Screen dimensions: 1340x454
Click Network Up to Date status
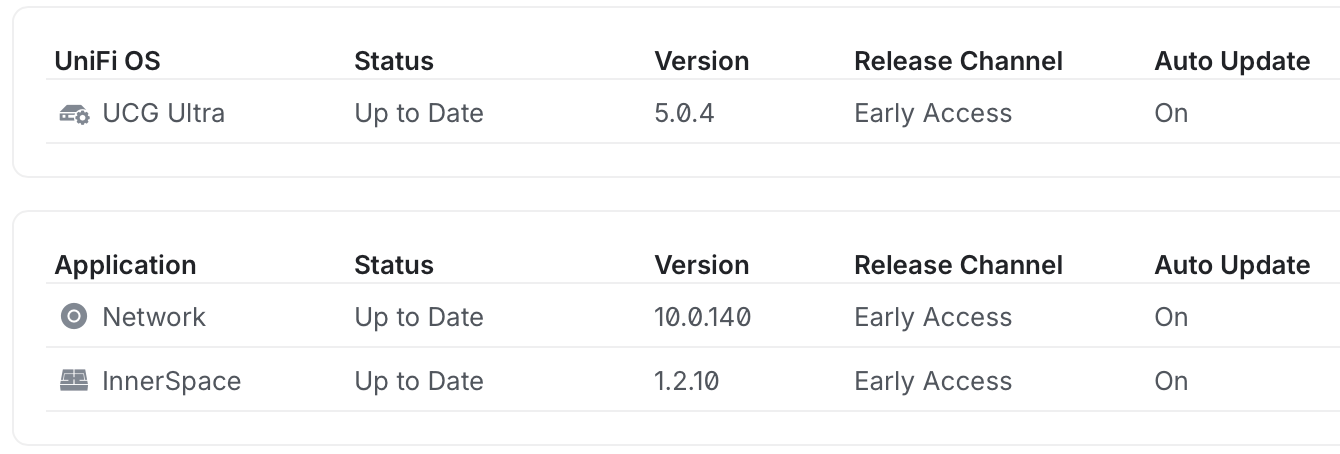click(x=418, y=317)
